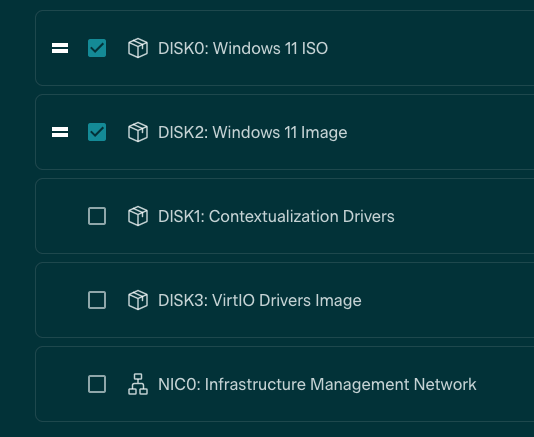Uncheck the DISK0 Windows 11 ISO checkbox
The width and height of the screenshot is (534, 437).
97,48
